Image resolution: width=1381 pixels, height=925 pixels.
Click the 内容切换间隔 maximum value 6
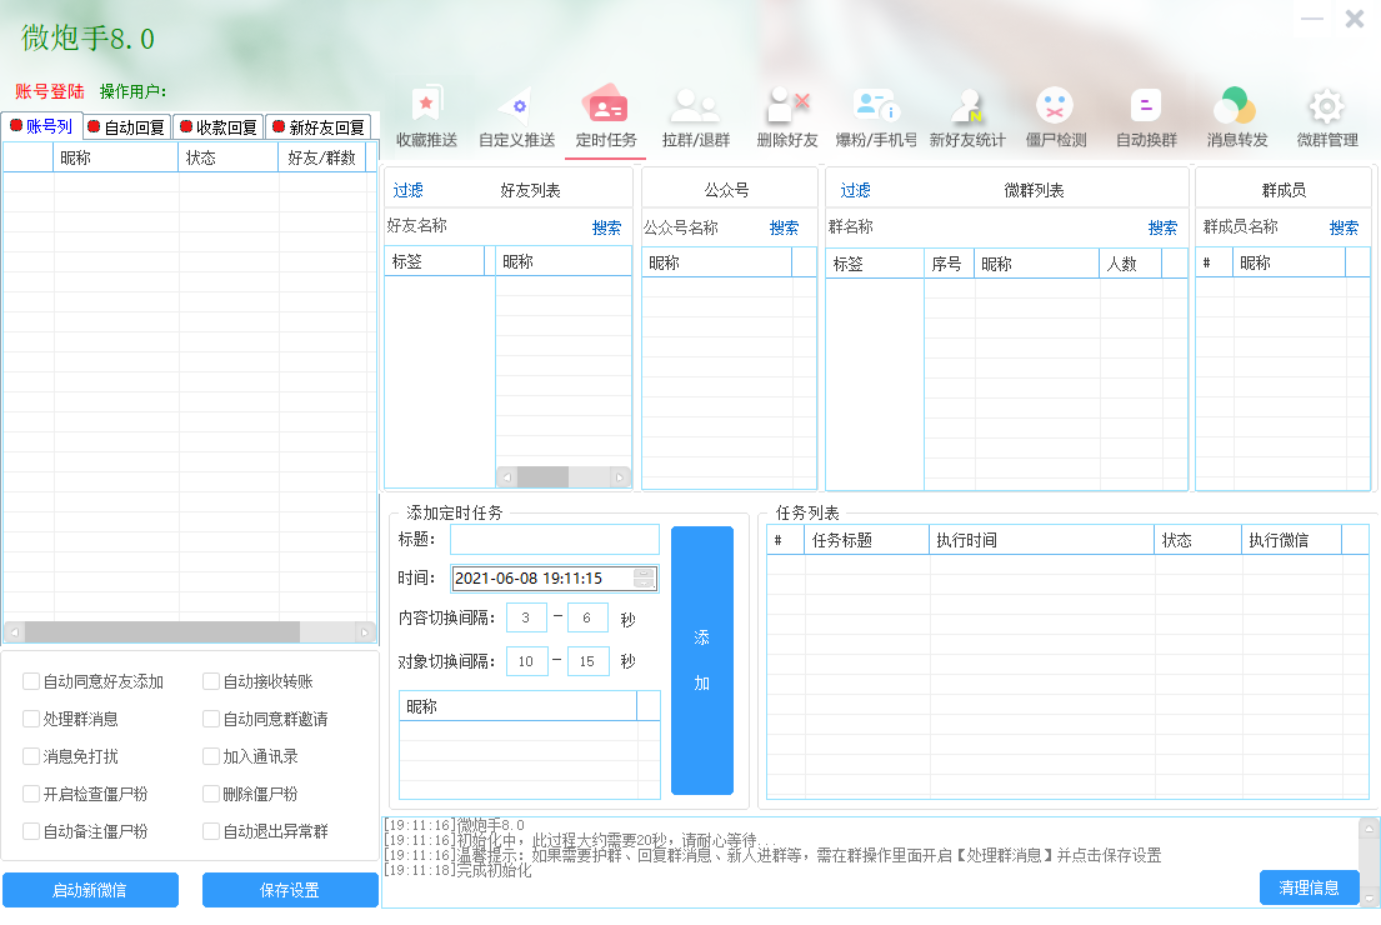click(x=587, y=618)
